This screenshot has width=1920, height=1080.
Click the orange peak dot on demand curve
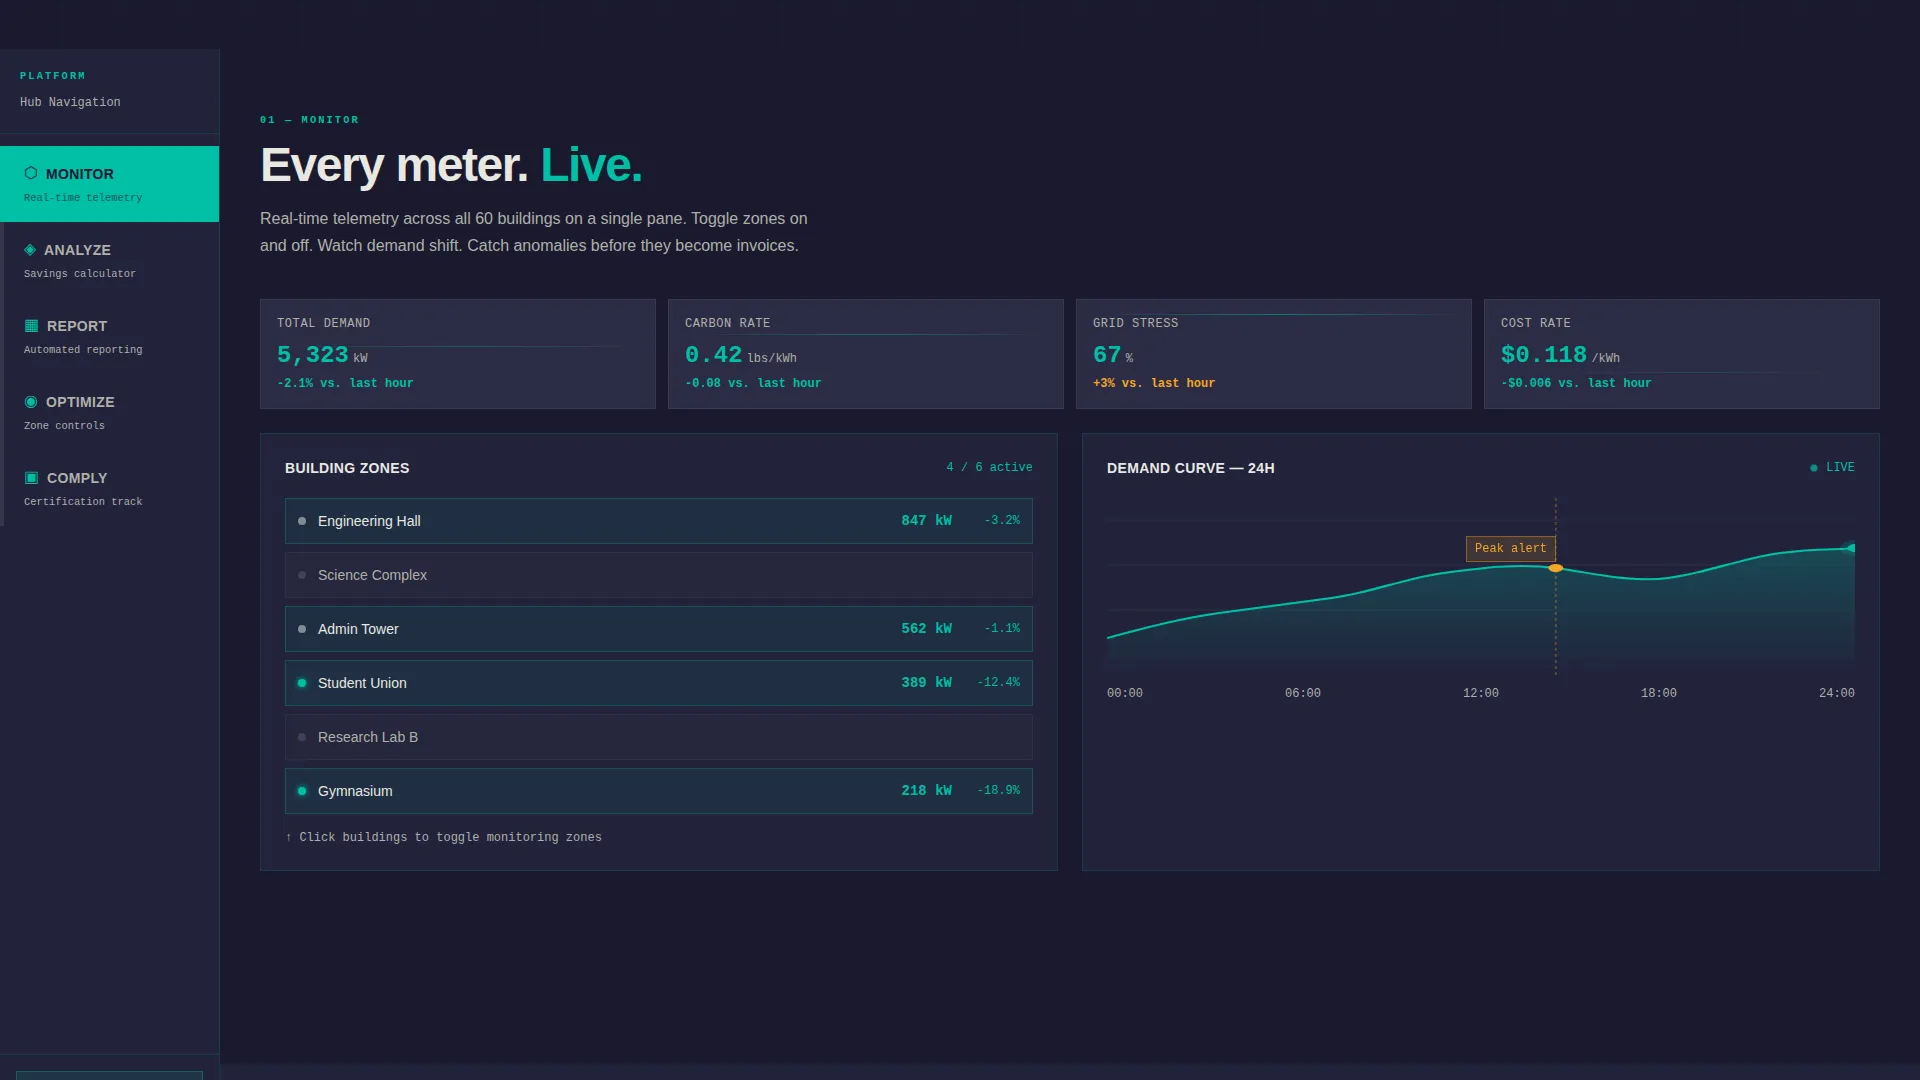(1555, 568)
